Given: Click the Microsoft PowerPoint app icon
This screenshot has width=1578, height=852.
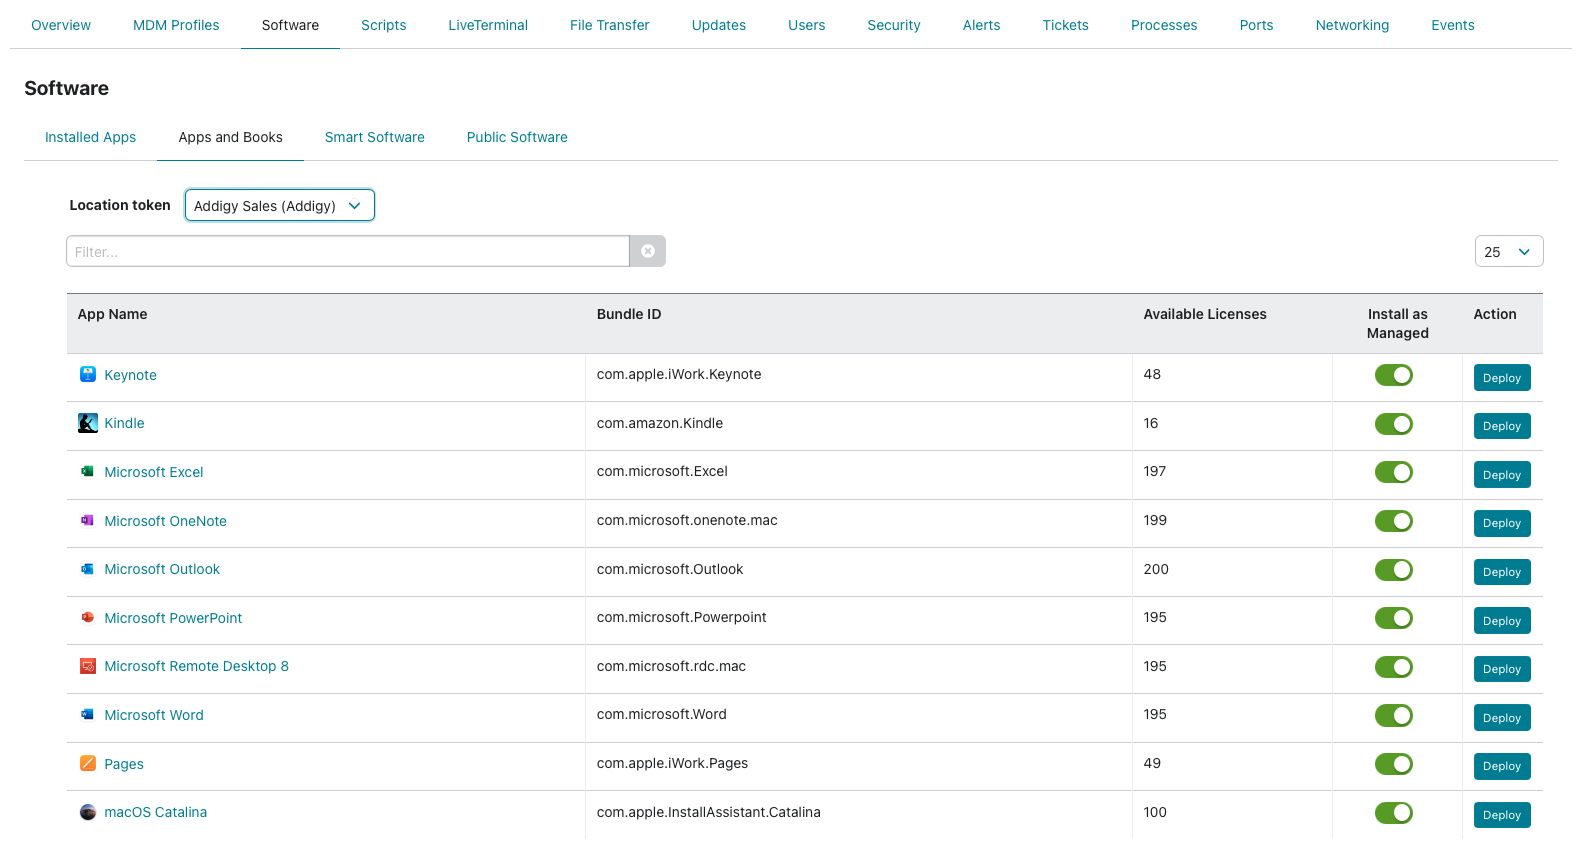Looking at the screenshot, I should click(88, 618).
